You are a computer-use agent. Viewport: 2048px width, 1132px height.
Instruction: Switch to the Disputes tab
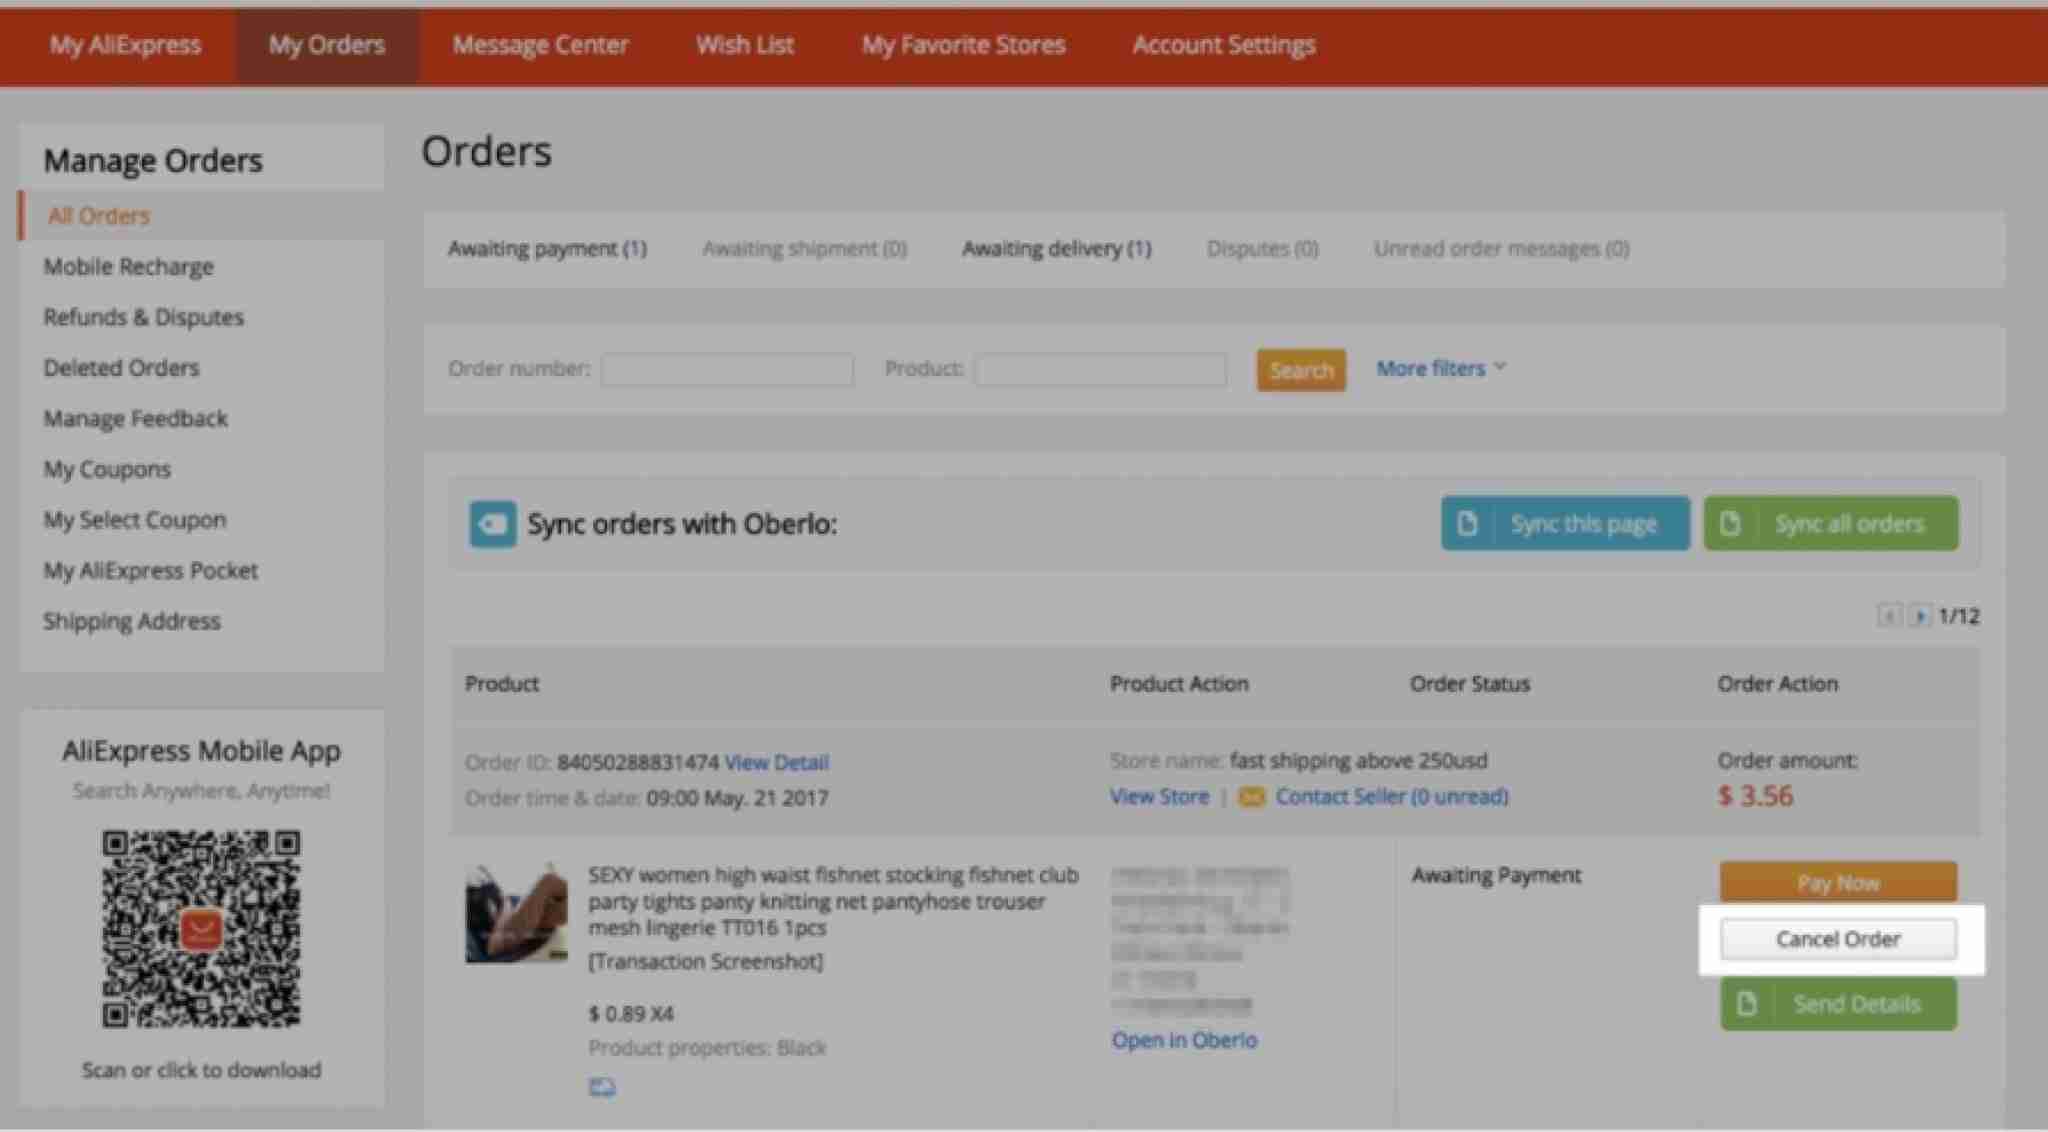[x=1262, y=248]
